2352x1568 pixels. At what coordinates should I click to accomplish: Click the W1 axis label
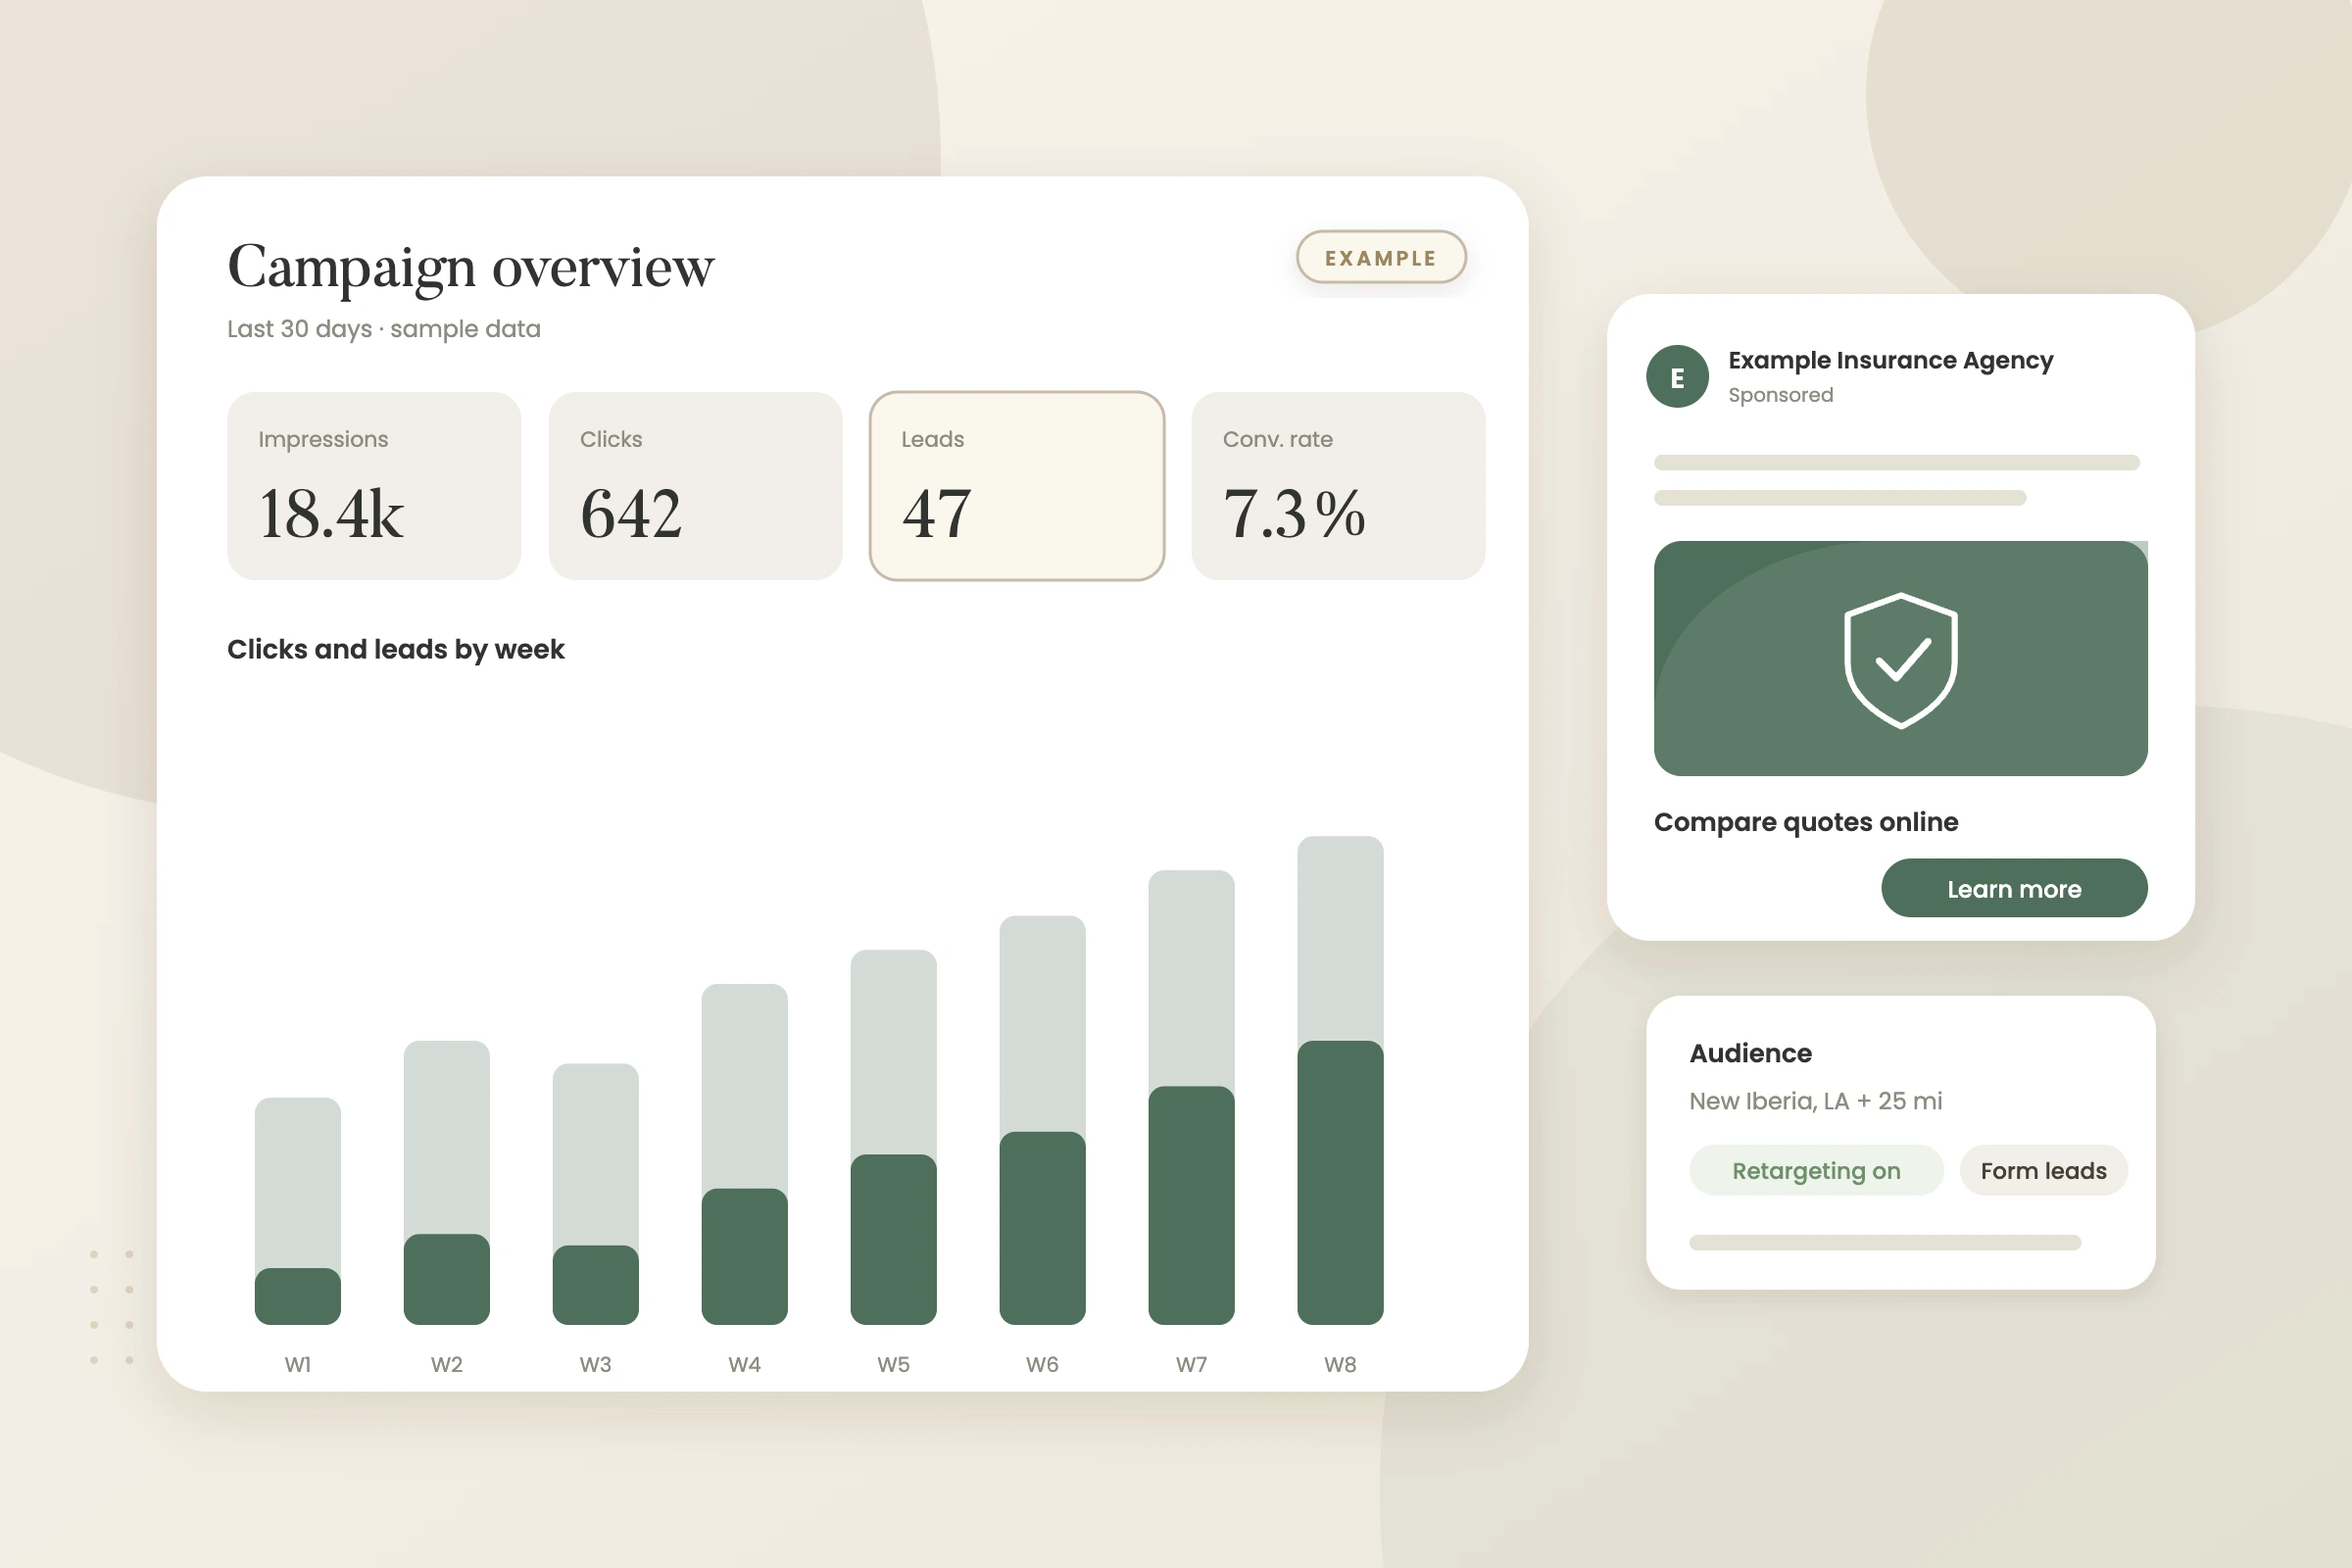pos(298,1365)
